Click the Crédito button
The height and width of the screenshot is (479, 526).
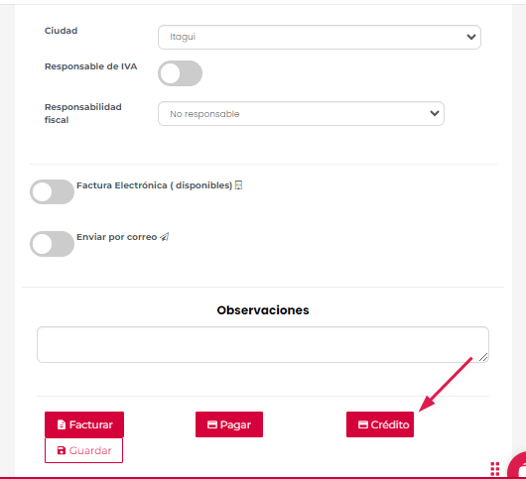[380, 425]
